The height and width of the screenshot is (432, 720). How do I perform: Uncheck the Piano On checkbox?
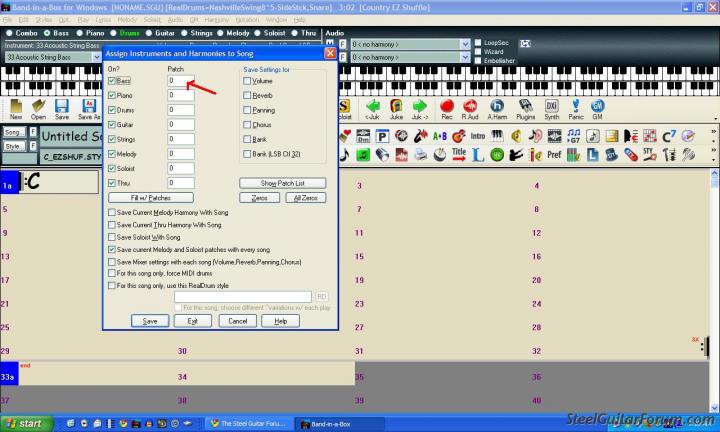112,95
